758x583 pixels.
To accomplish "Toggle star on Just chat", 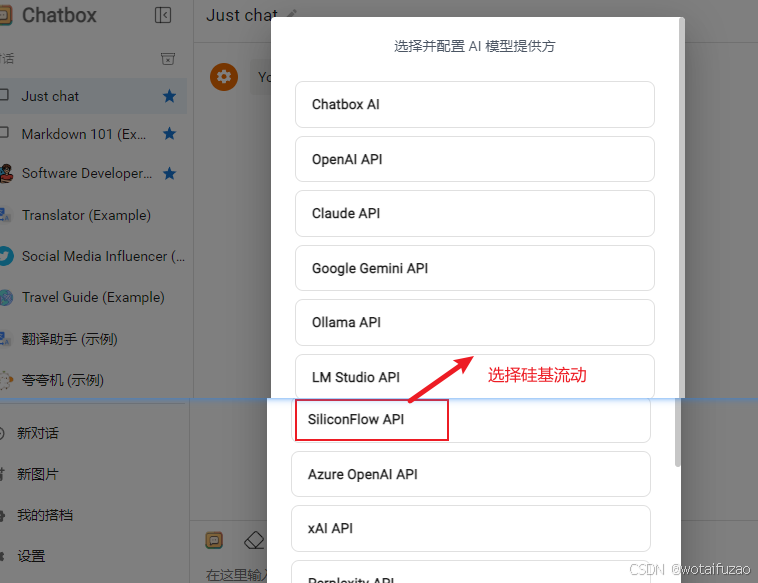I will pyautogui.click(x=169, y=96).
